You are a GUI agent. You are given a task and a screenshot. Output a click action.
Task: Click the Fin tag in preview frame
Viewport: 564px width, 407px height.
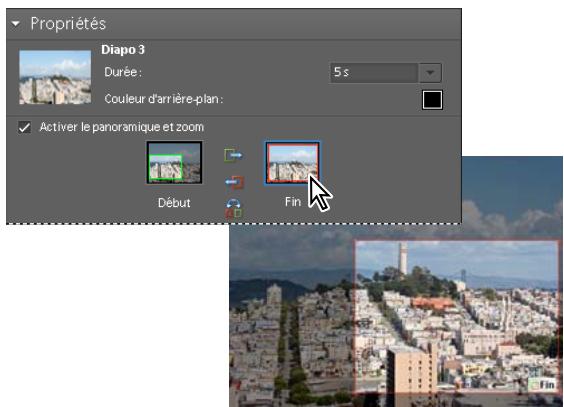tap(543, 385)
